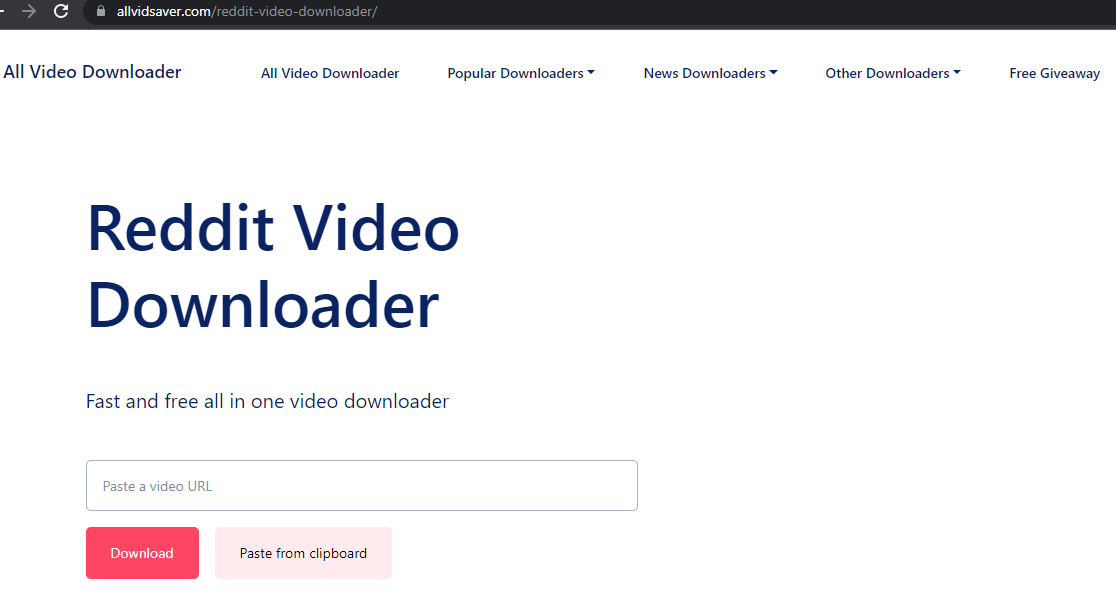The width and height of the screenshot is (1116, 601).
Task: Select the address bar URL text
Action: (x=247, y=11)
